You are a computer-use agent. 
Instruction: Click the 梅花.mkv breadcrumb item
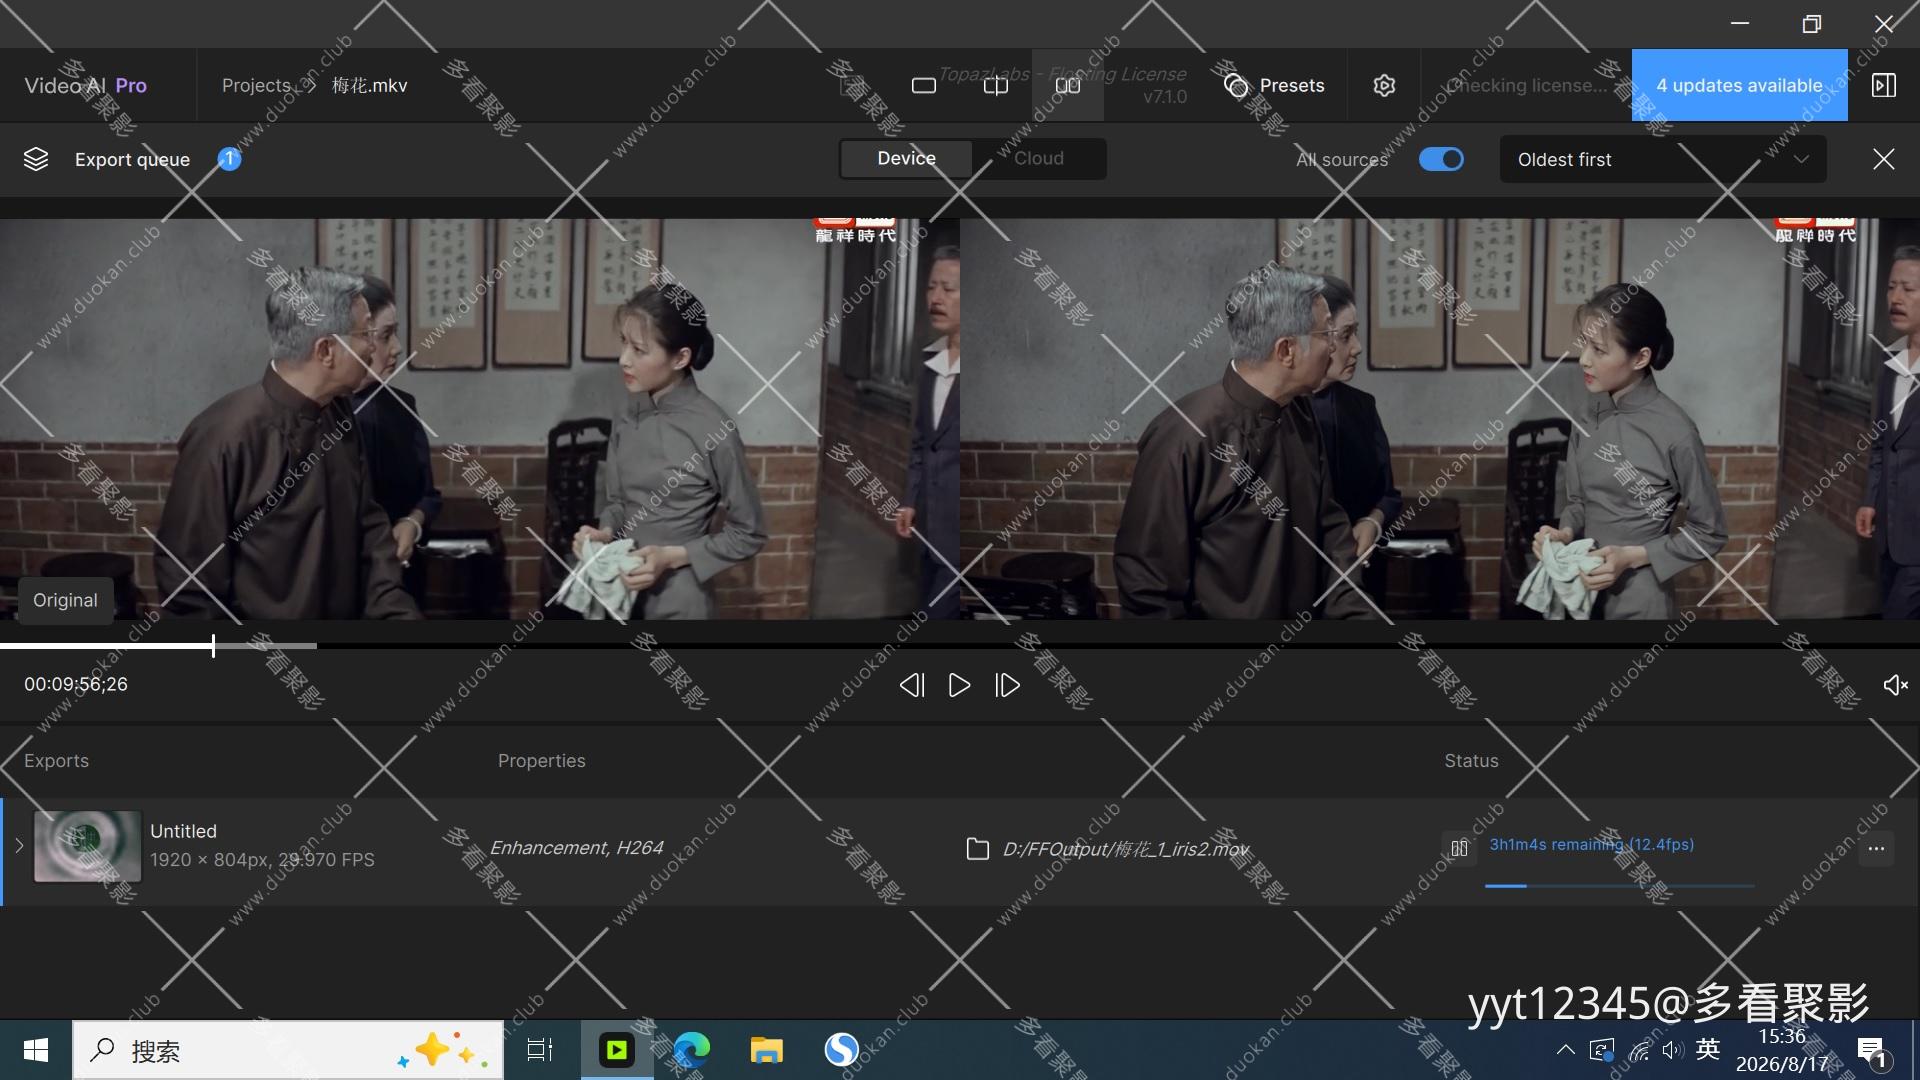pos(370,86)
